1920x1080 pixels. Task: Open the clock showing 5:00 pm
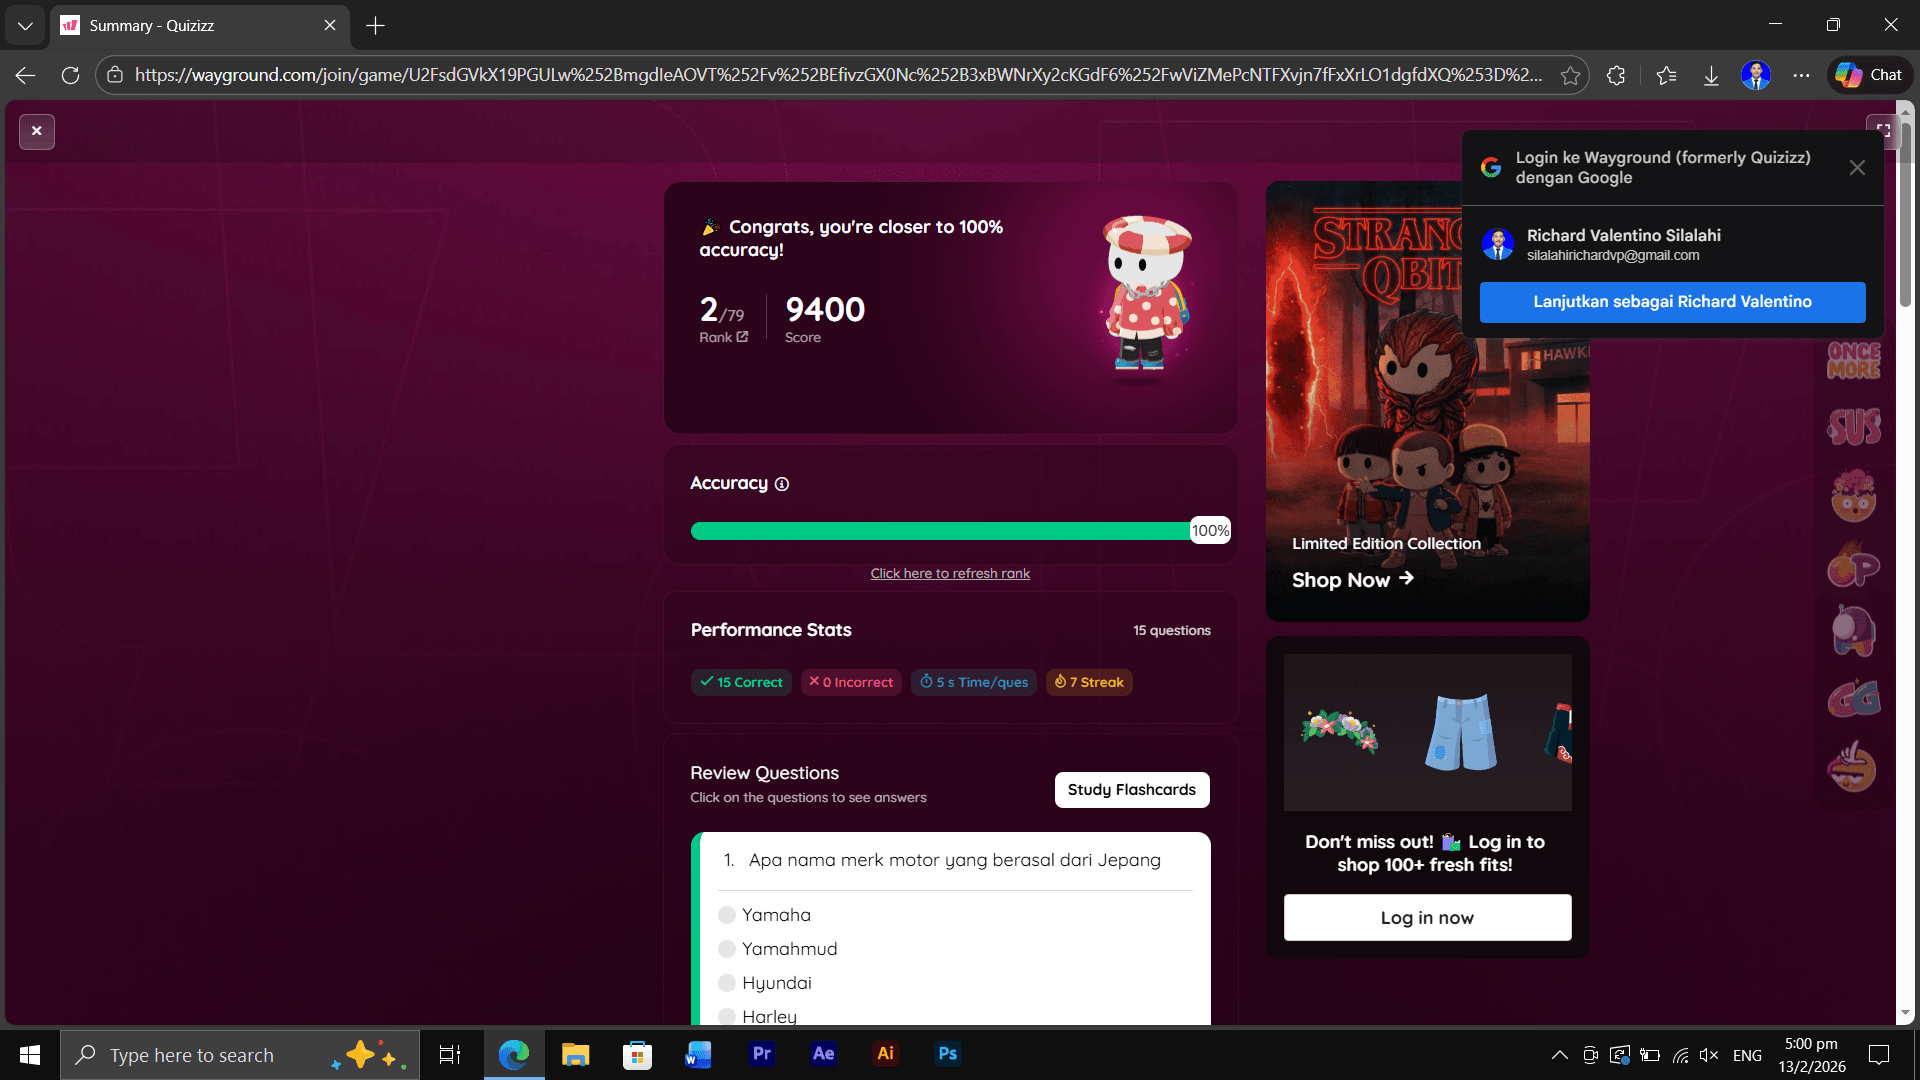(x=1812, y=1055)
